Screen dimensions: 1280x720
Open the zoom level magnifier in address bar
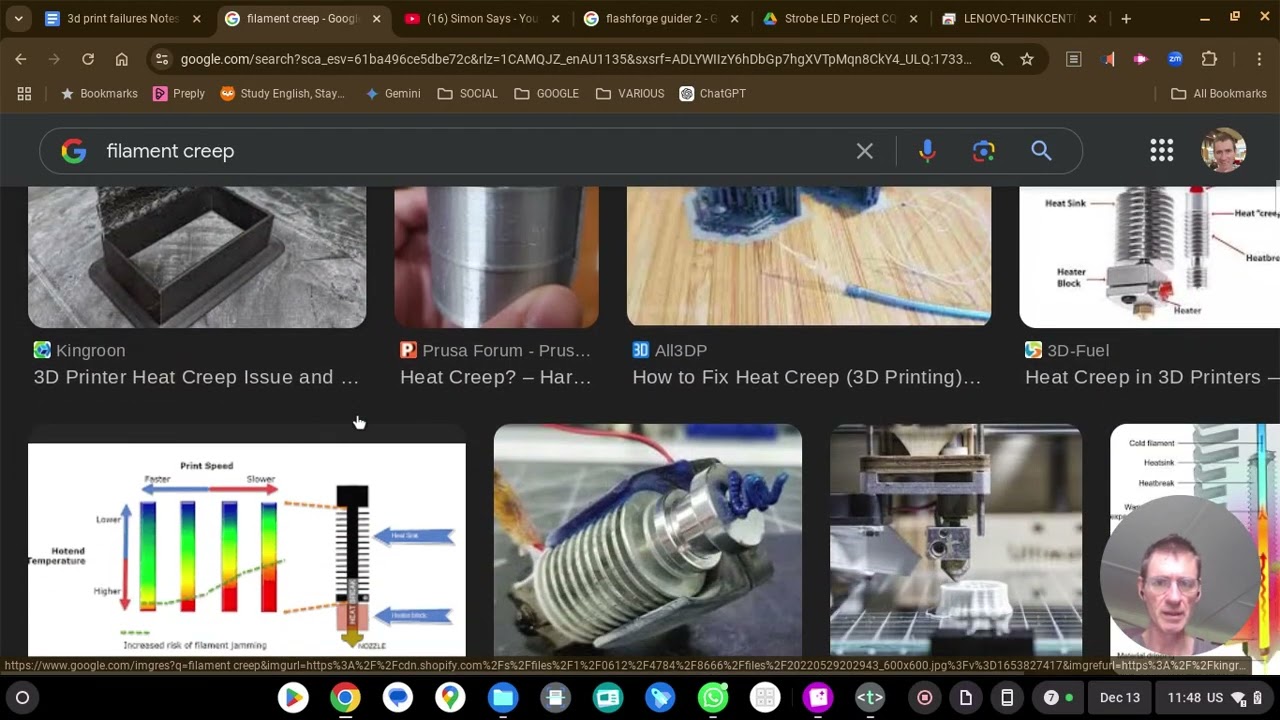point(996,59)
